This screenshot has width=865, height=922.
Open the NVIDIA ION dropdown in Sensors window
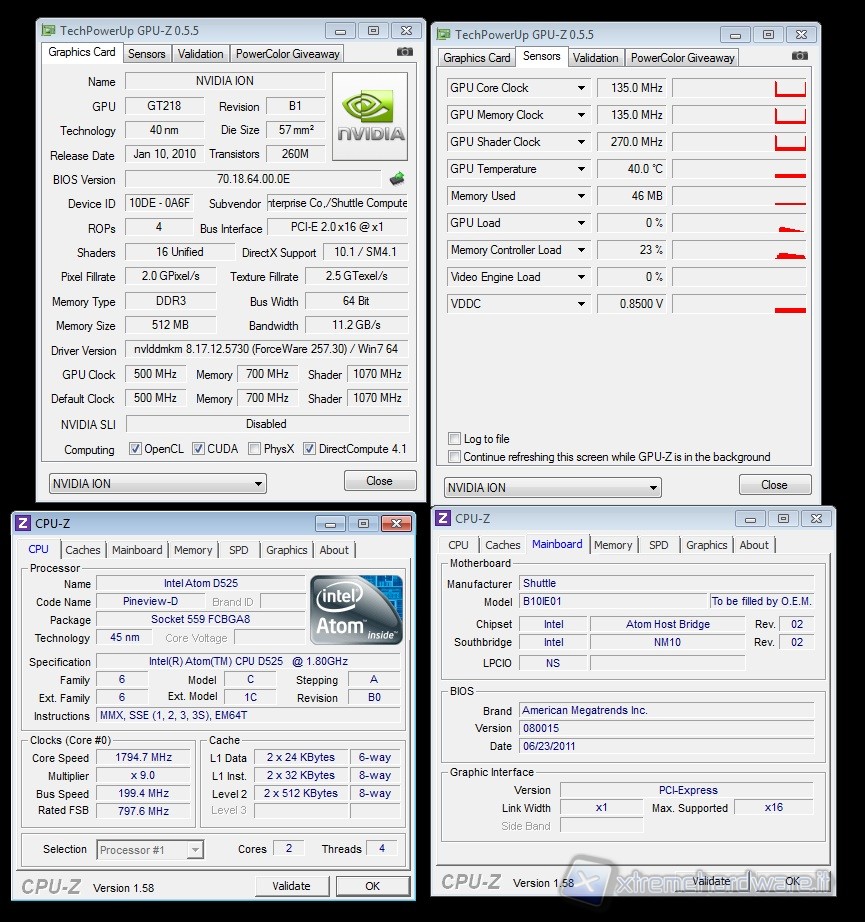pyautogui.click(x=553, y=488)
